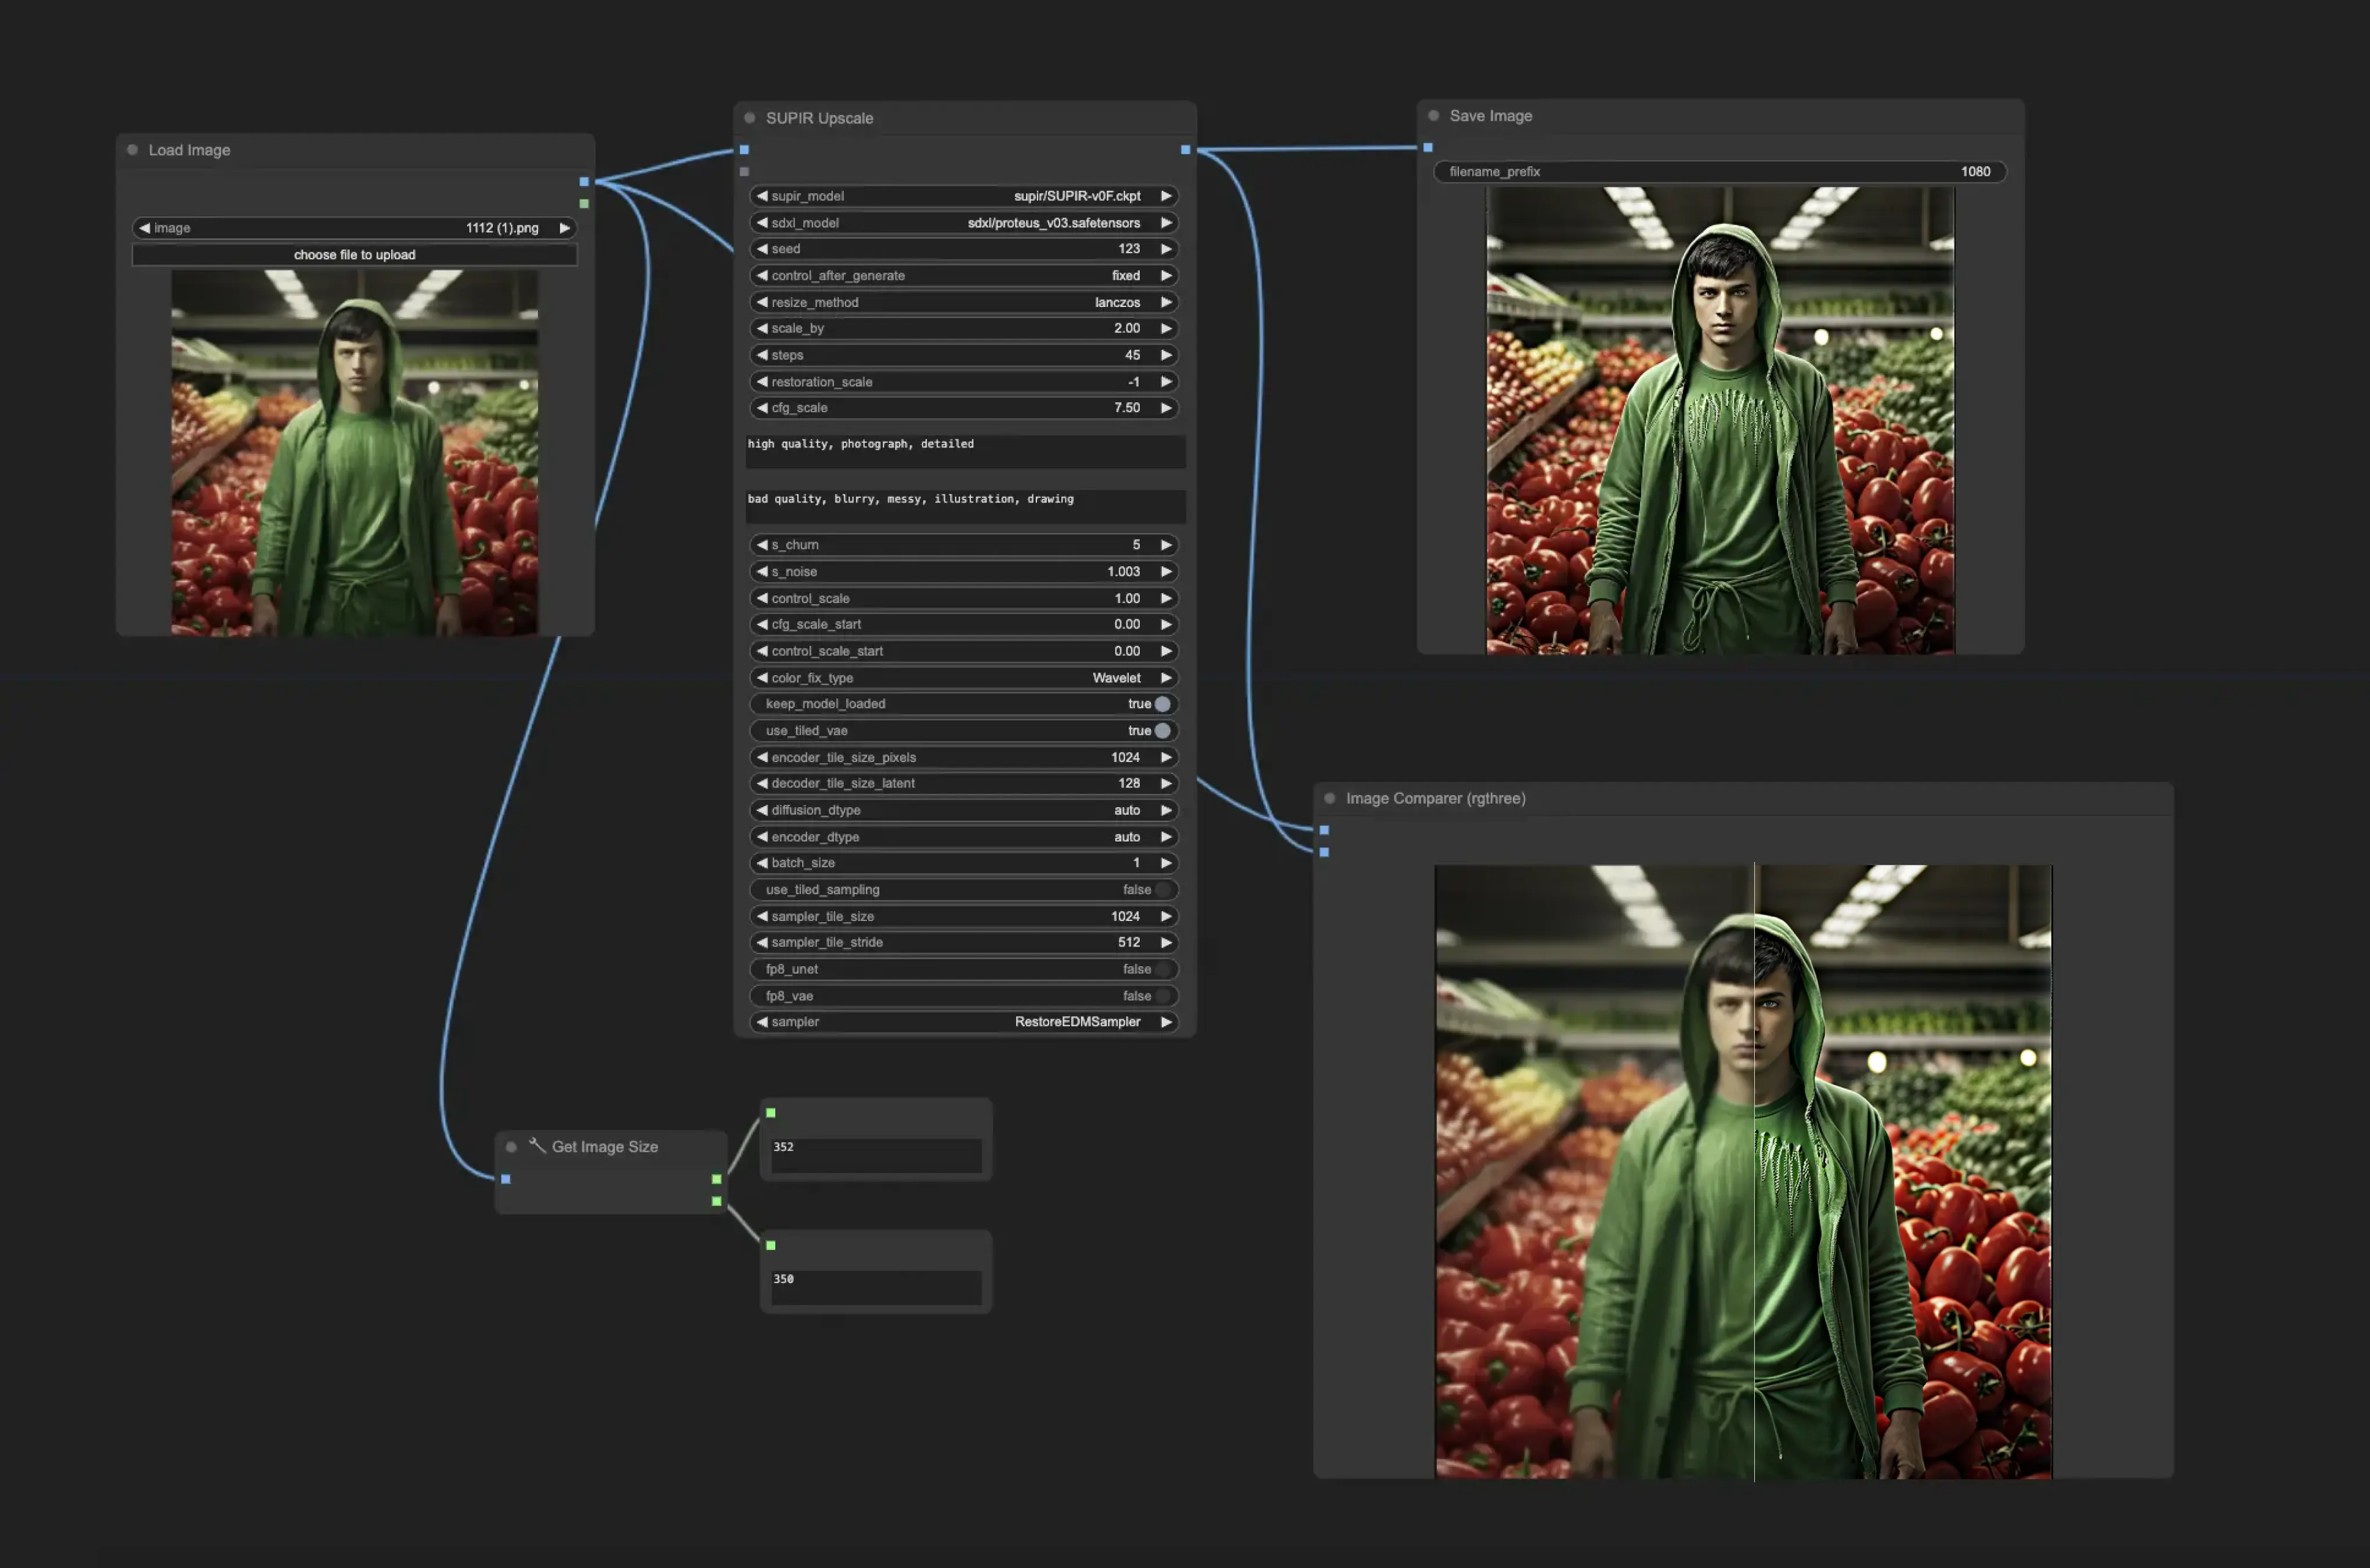
Task: Click the 350 height display field
Action: (x=876, y=1287)
